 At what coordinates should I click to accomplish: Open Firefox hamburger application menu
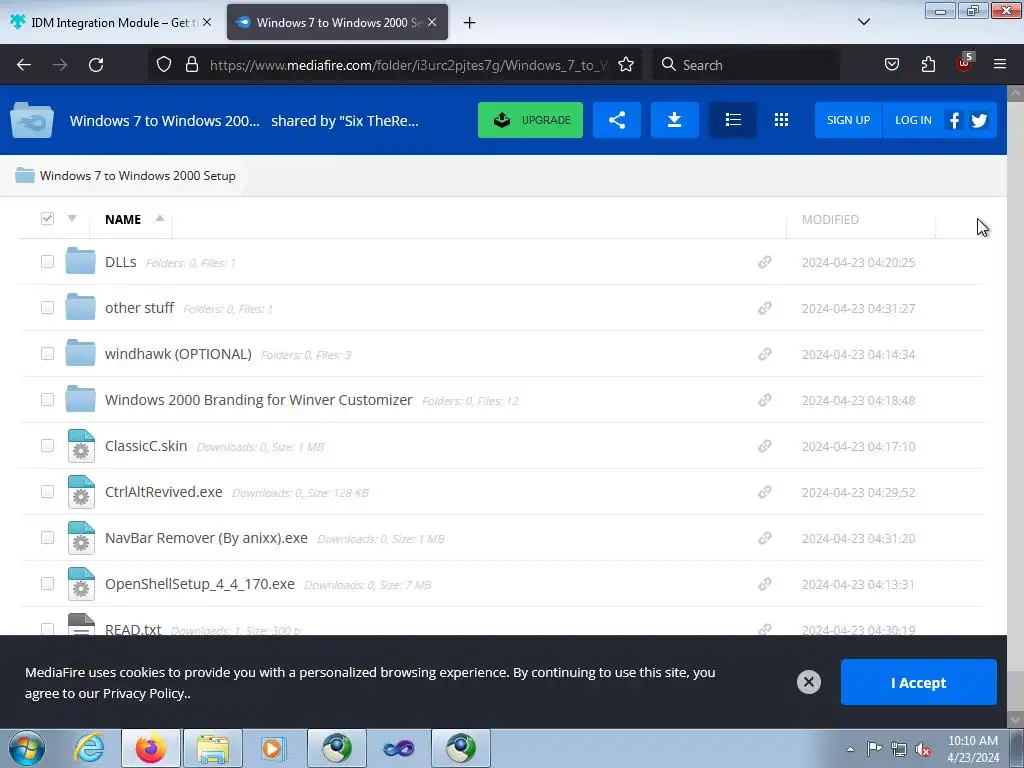pos(1000,65)
